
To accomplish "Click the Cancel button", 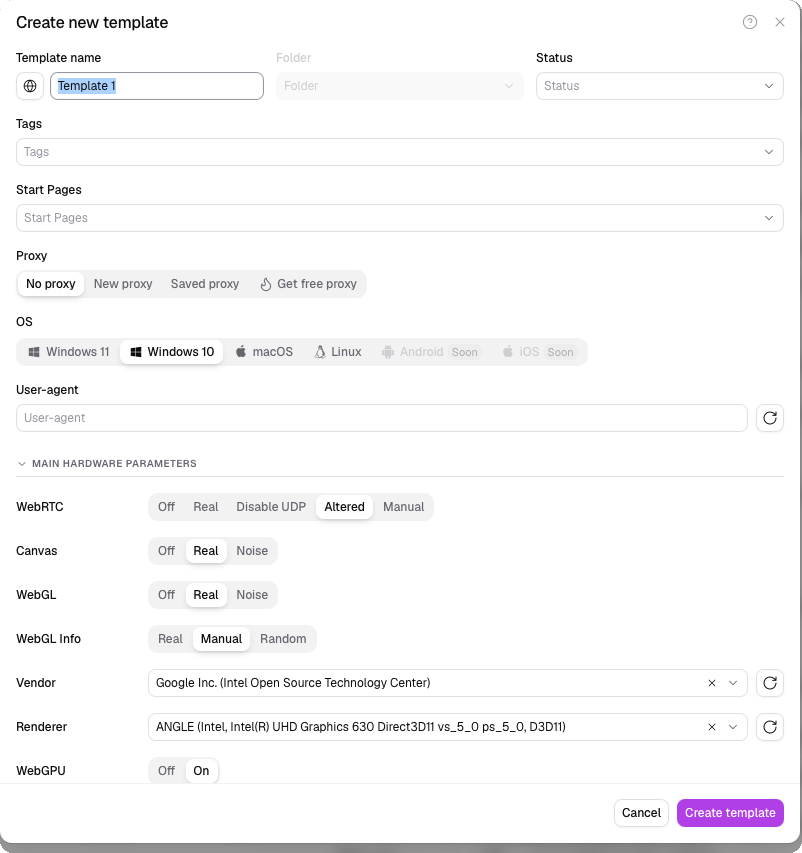I will (641, 813).
